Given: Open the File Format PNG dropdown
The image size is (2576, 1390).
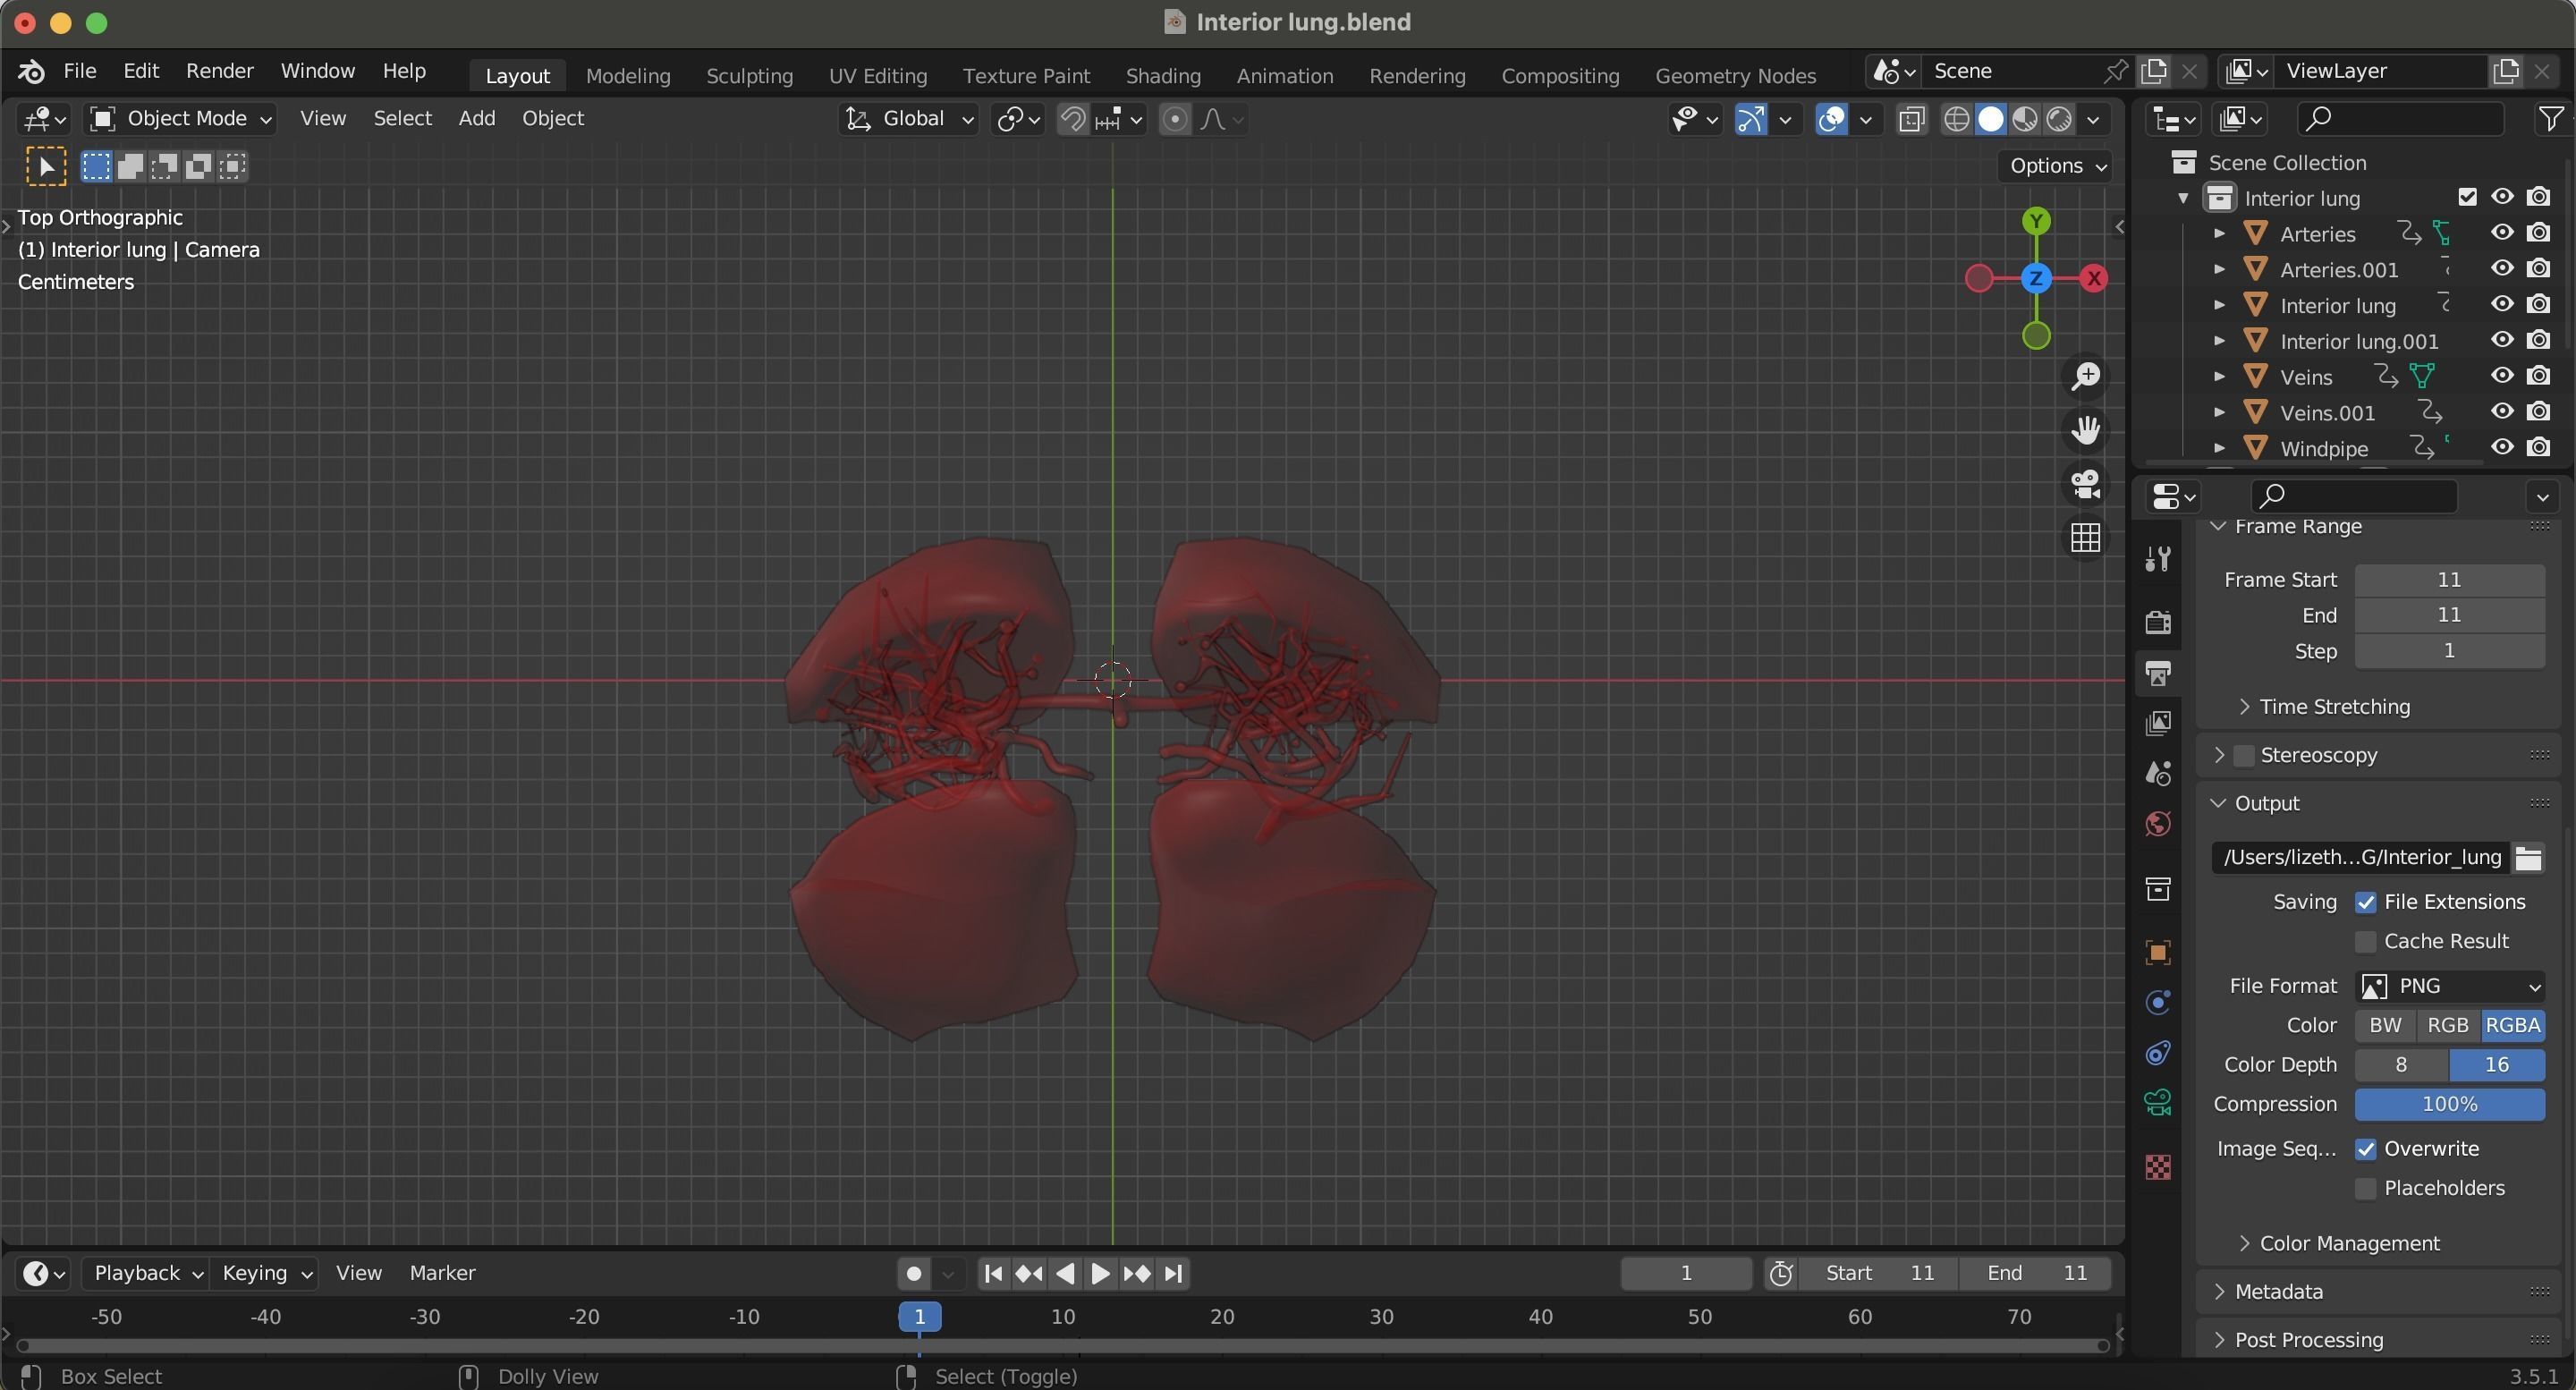Looking at the screenshot, I should pos(2450,986).
